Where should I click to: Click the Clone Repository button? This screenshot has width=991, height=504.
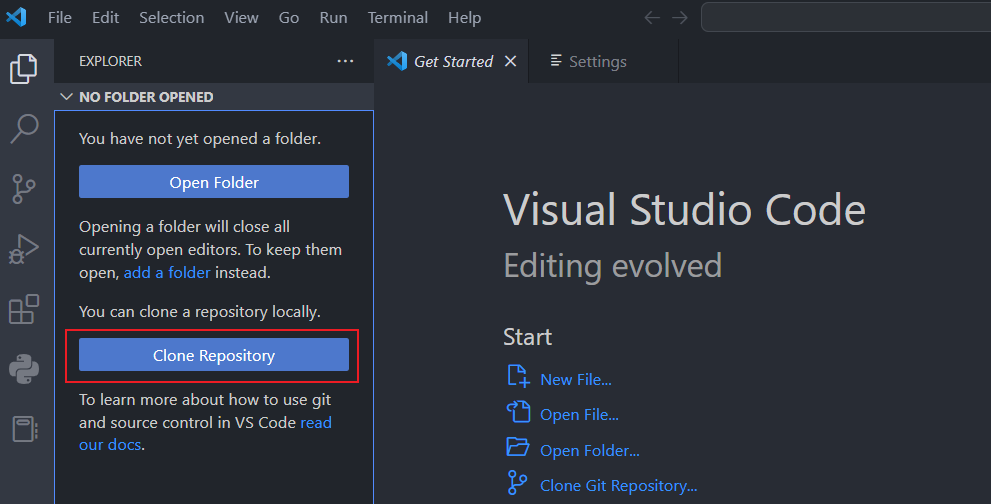pos(214,355)
